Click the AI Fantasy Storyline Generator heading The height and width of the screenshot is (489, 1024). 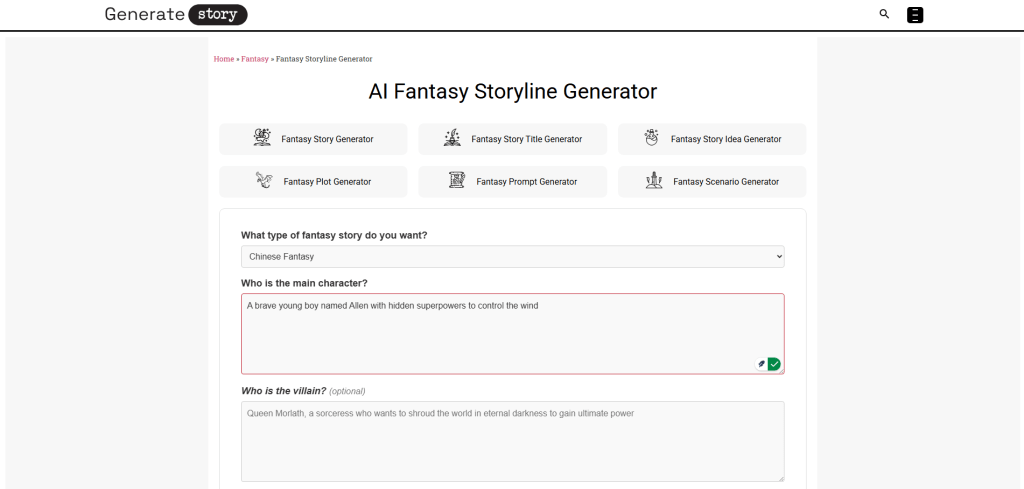pos(513,91)
